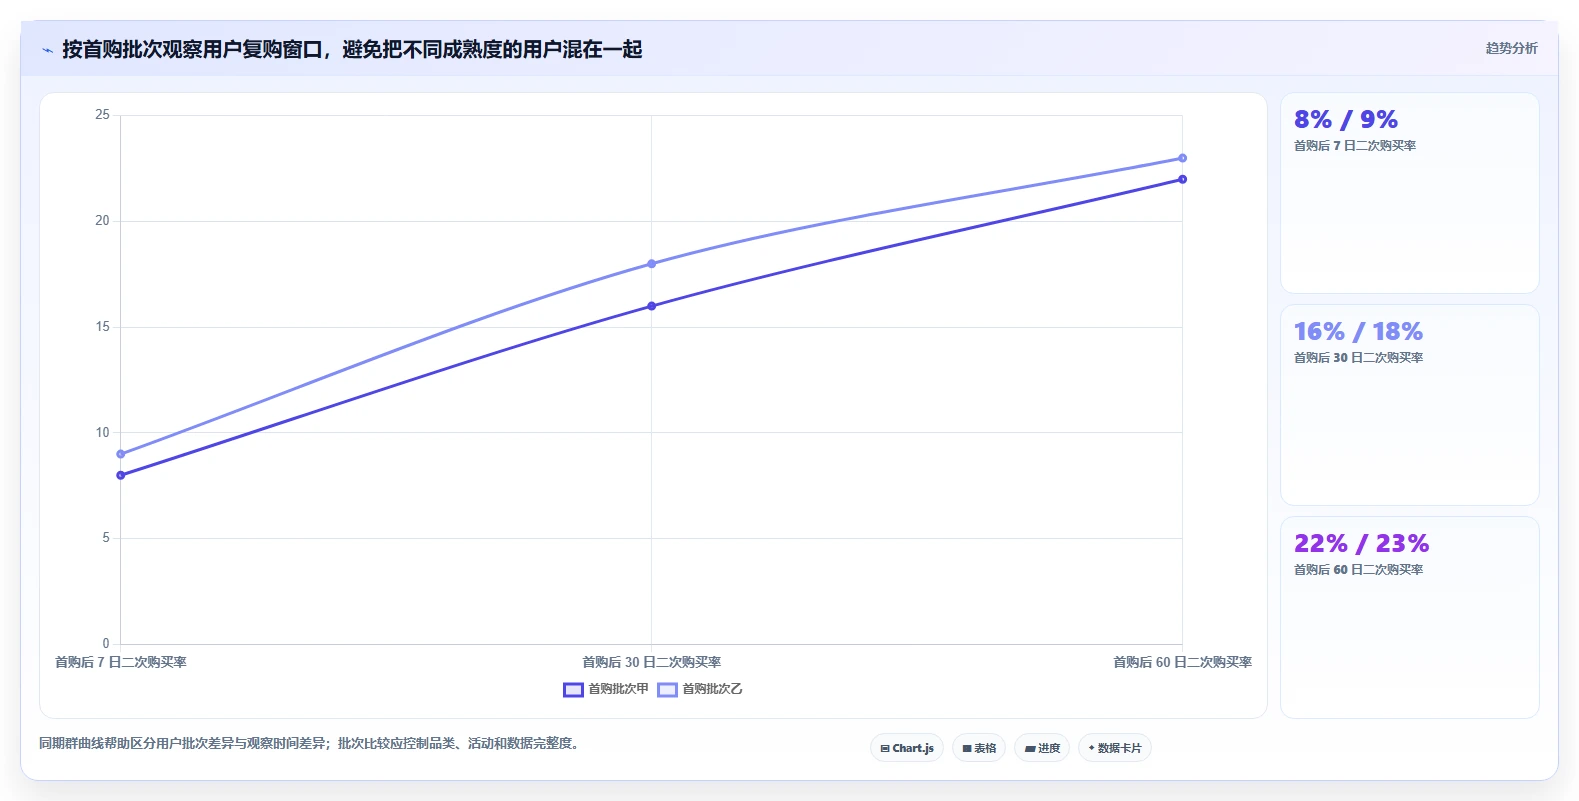Click y-axis tick value 15
This screenshot has width=1579, height=801.
click(x=102, y=327)
